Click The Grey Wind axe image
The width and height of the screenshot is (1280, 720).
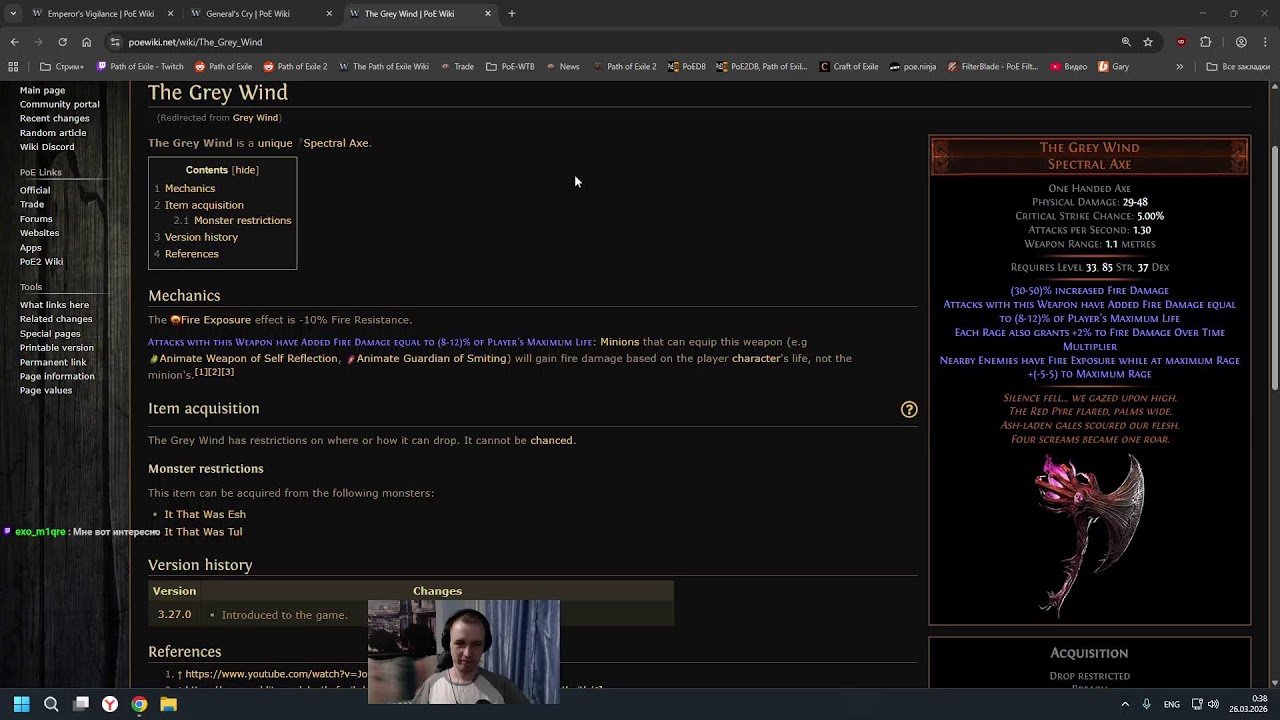click(1089, 535)
